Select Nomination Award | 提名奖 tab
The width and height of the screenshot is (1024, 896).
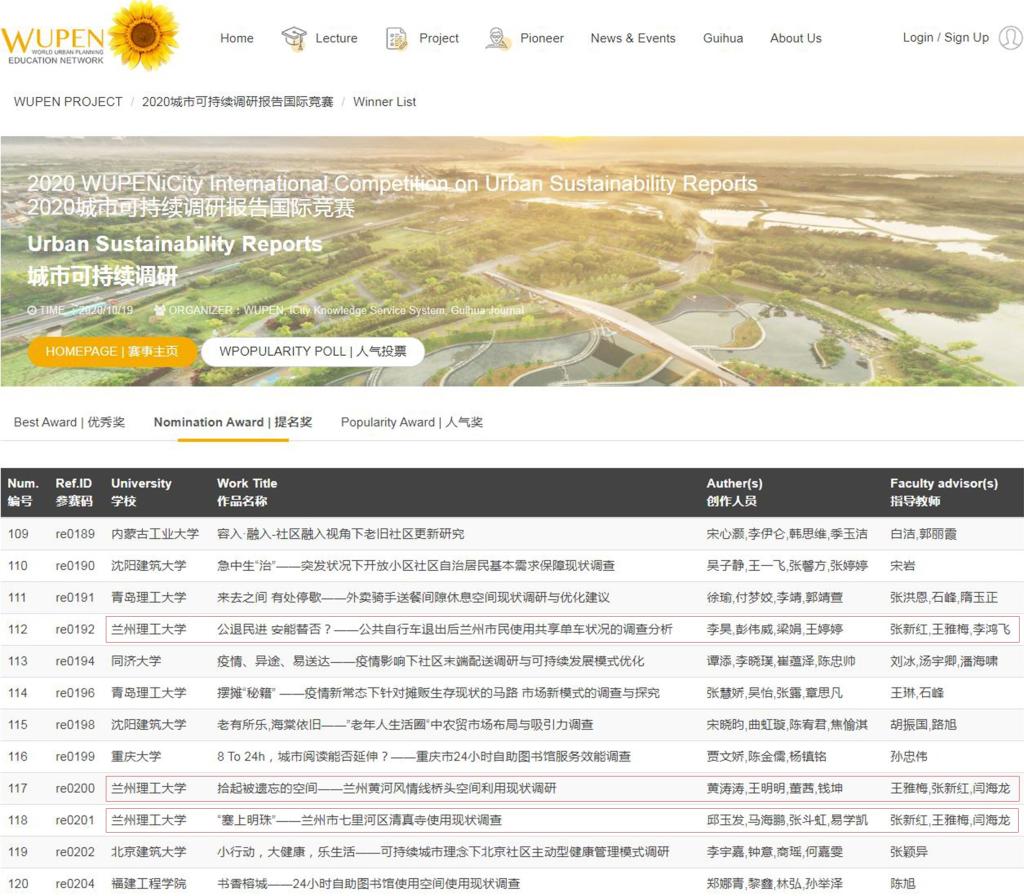point(232,422)
